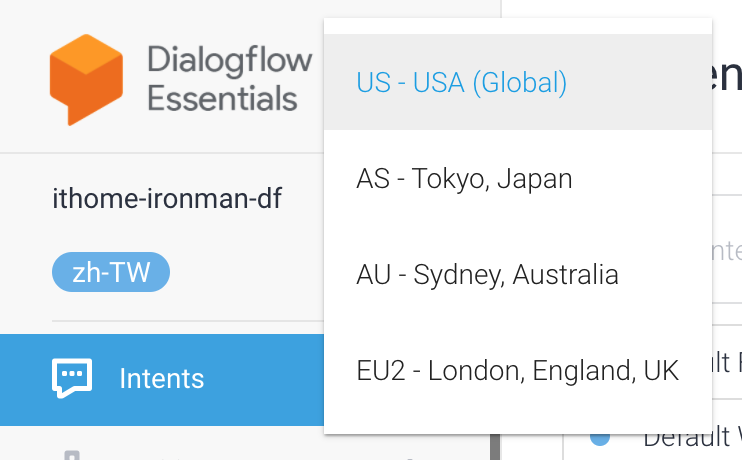Viewport: 742px width, 460px height.
Task: Choose AS - Tokyo, Japan region
Action: (464, 179)
